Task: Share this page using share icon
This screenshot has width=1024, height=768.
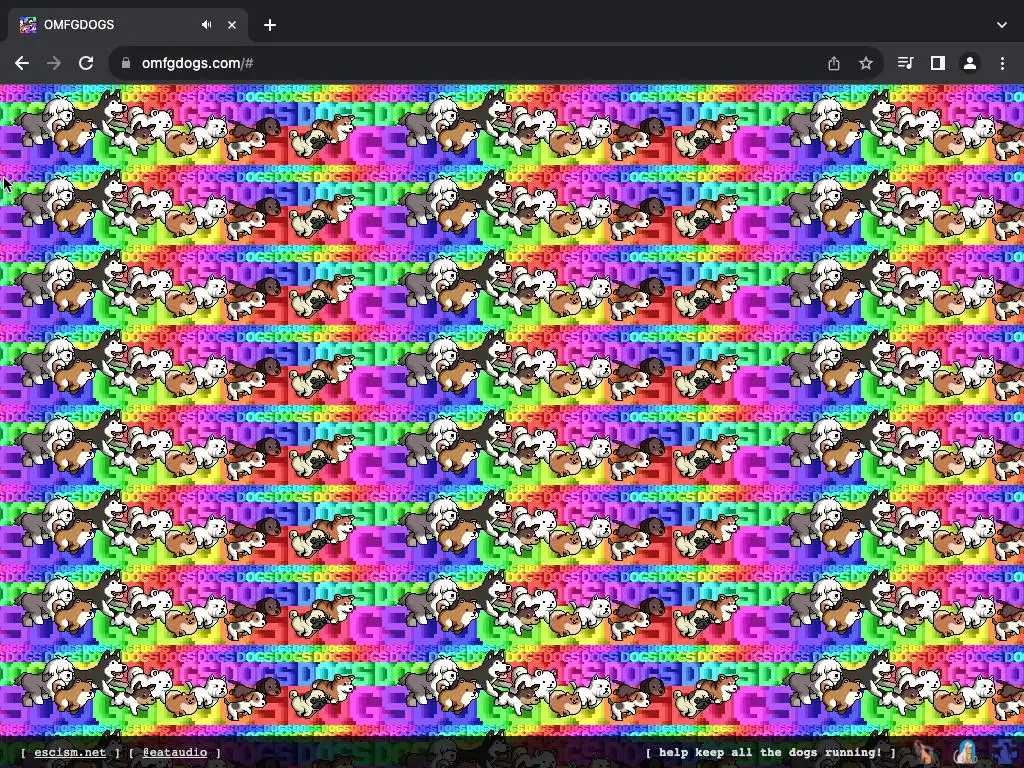Action: pyautogui.click(x=834, y=63)
